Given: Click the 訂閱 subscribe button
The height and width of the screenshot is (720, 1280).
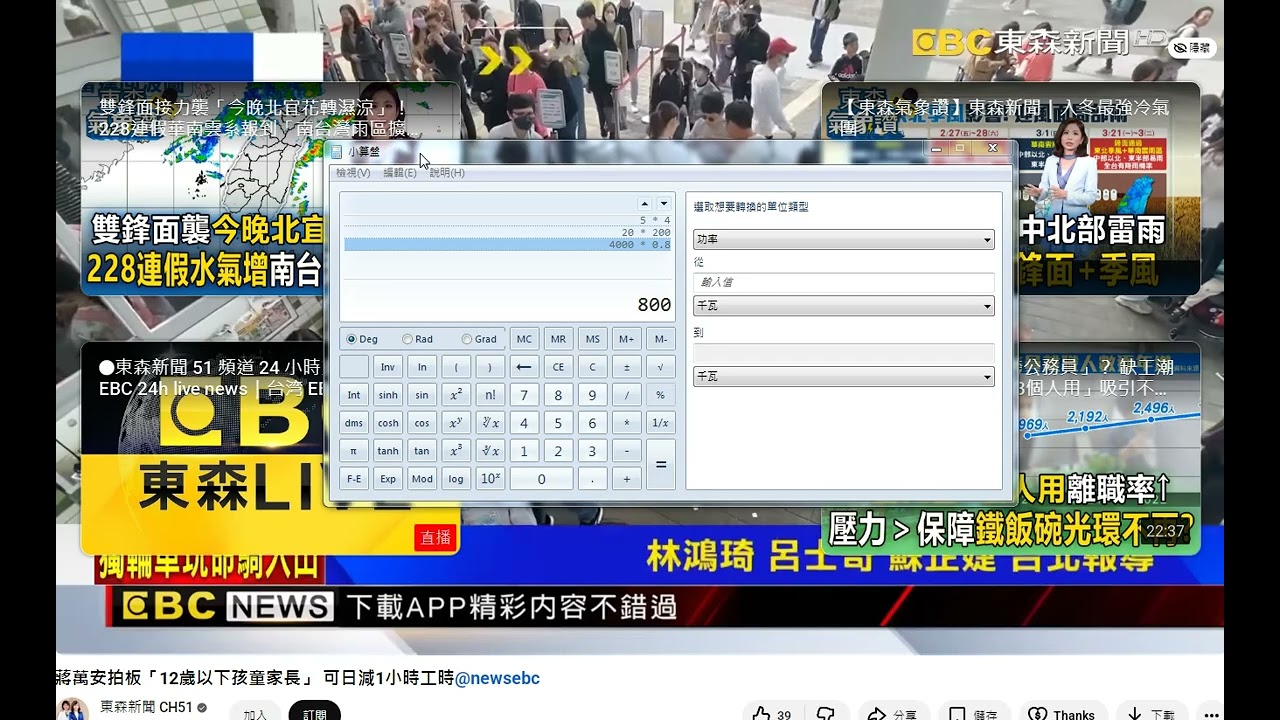Looking at the screenshot, I should [315, 714].
